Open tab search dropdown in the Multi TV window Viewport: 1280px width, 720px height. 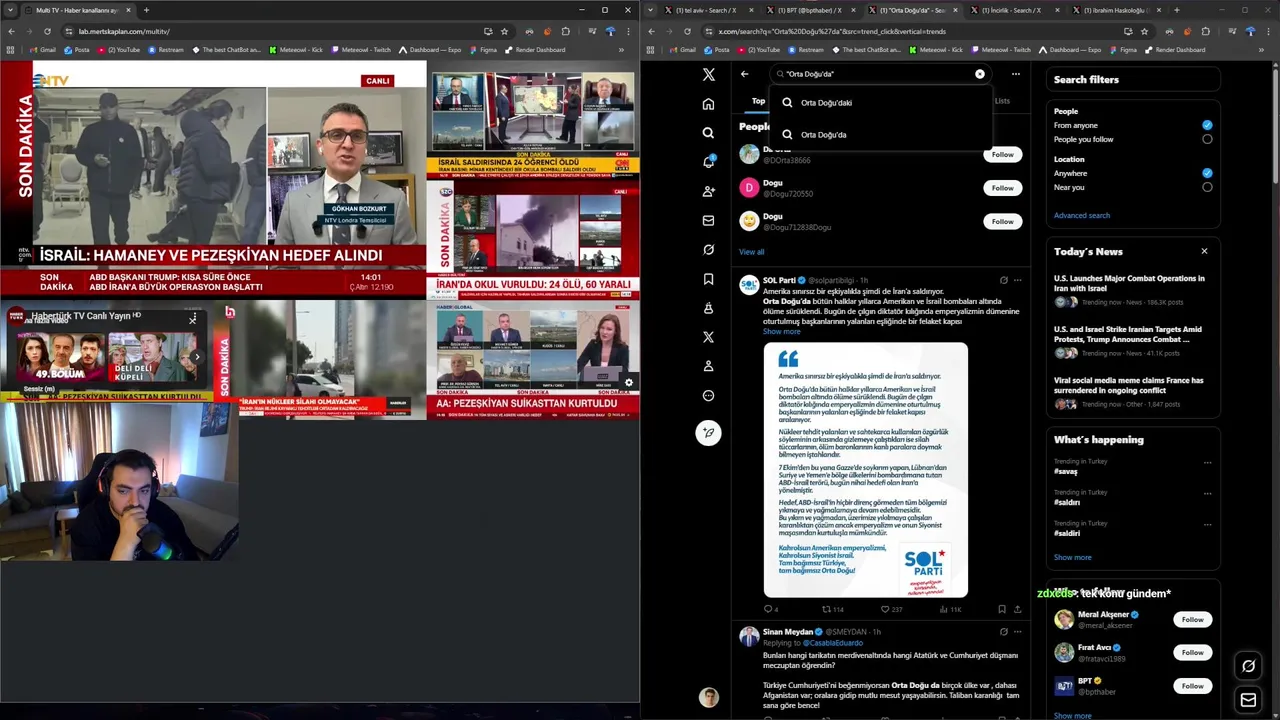10,10
